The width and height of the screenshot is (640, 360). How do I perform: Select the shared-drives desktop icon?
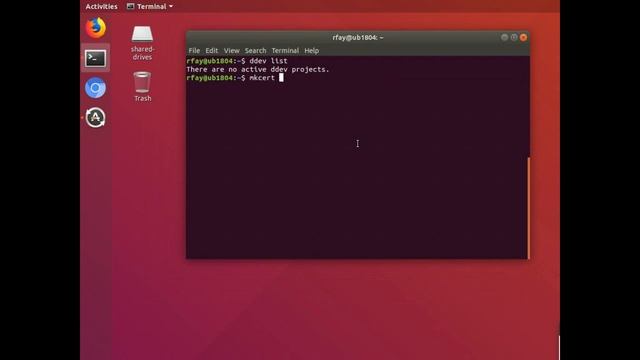(x=142, y=43)
